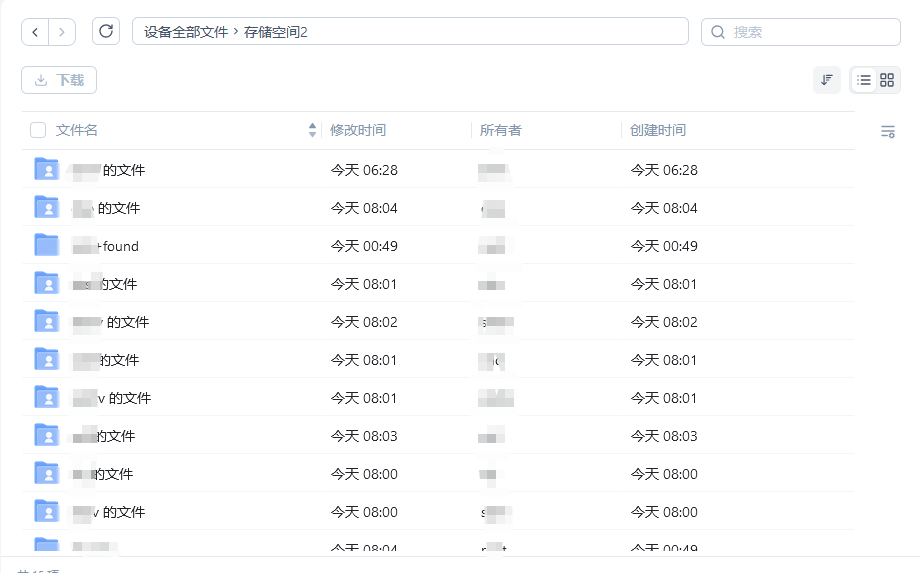
Task: Click the 修改时间 column header
Action: pos(358,130)
